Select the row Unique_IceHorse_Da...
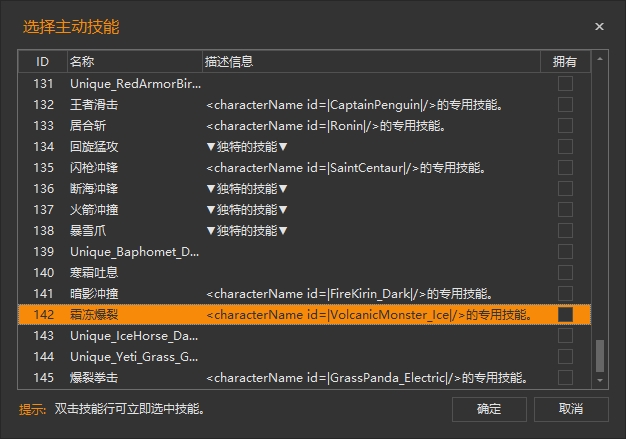The height and width of the screenshot is (439, 626). point(305,336)
